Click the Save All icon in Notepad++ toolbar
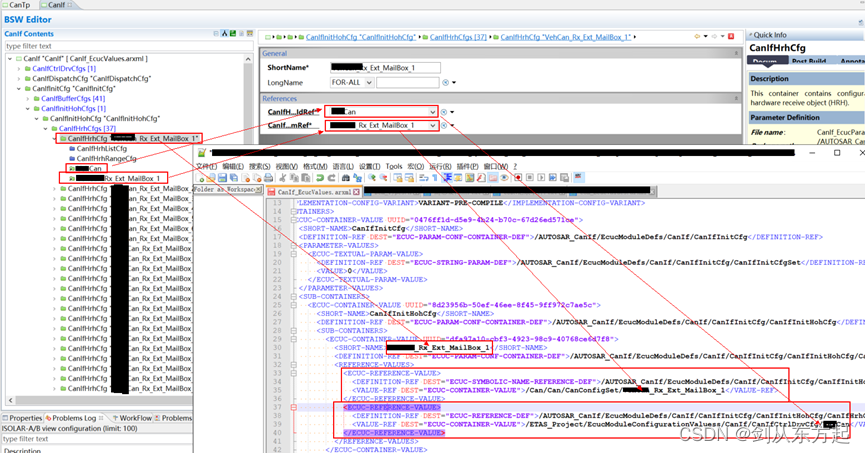 [234, 178]
